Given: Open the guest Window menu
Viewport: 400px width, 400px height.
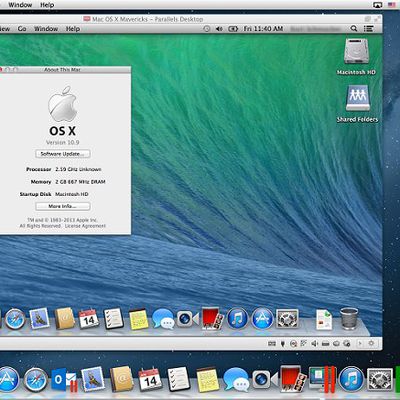Looking at the screenshot, I should [x=46, y=29].
